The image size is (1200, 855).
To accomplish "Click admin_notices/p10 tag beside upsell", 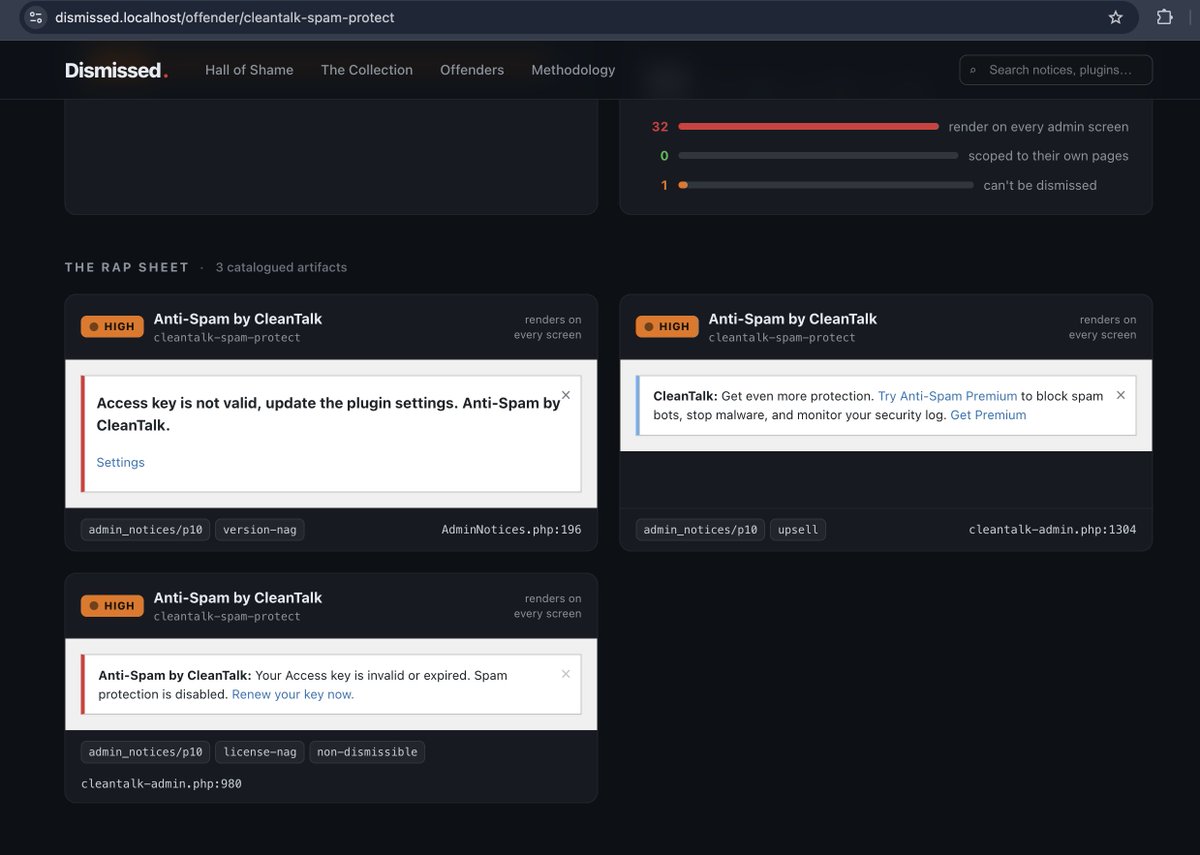I will (x=701, y=530).
